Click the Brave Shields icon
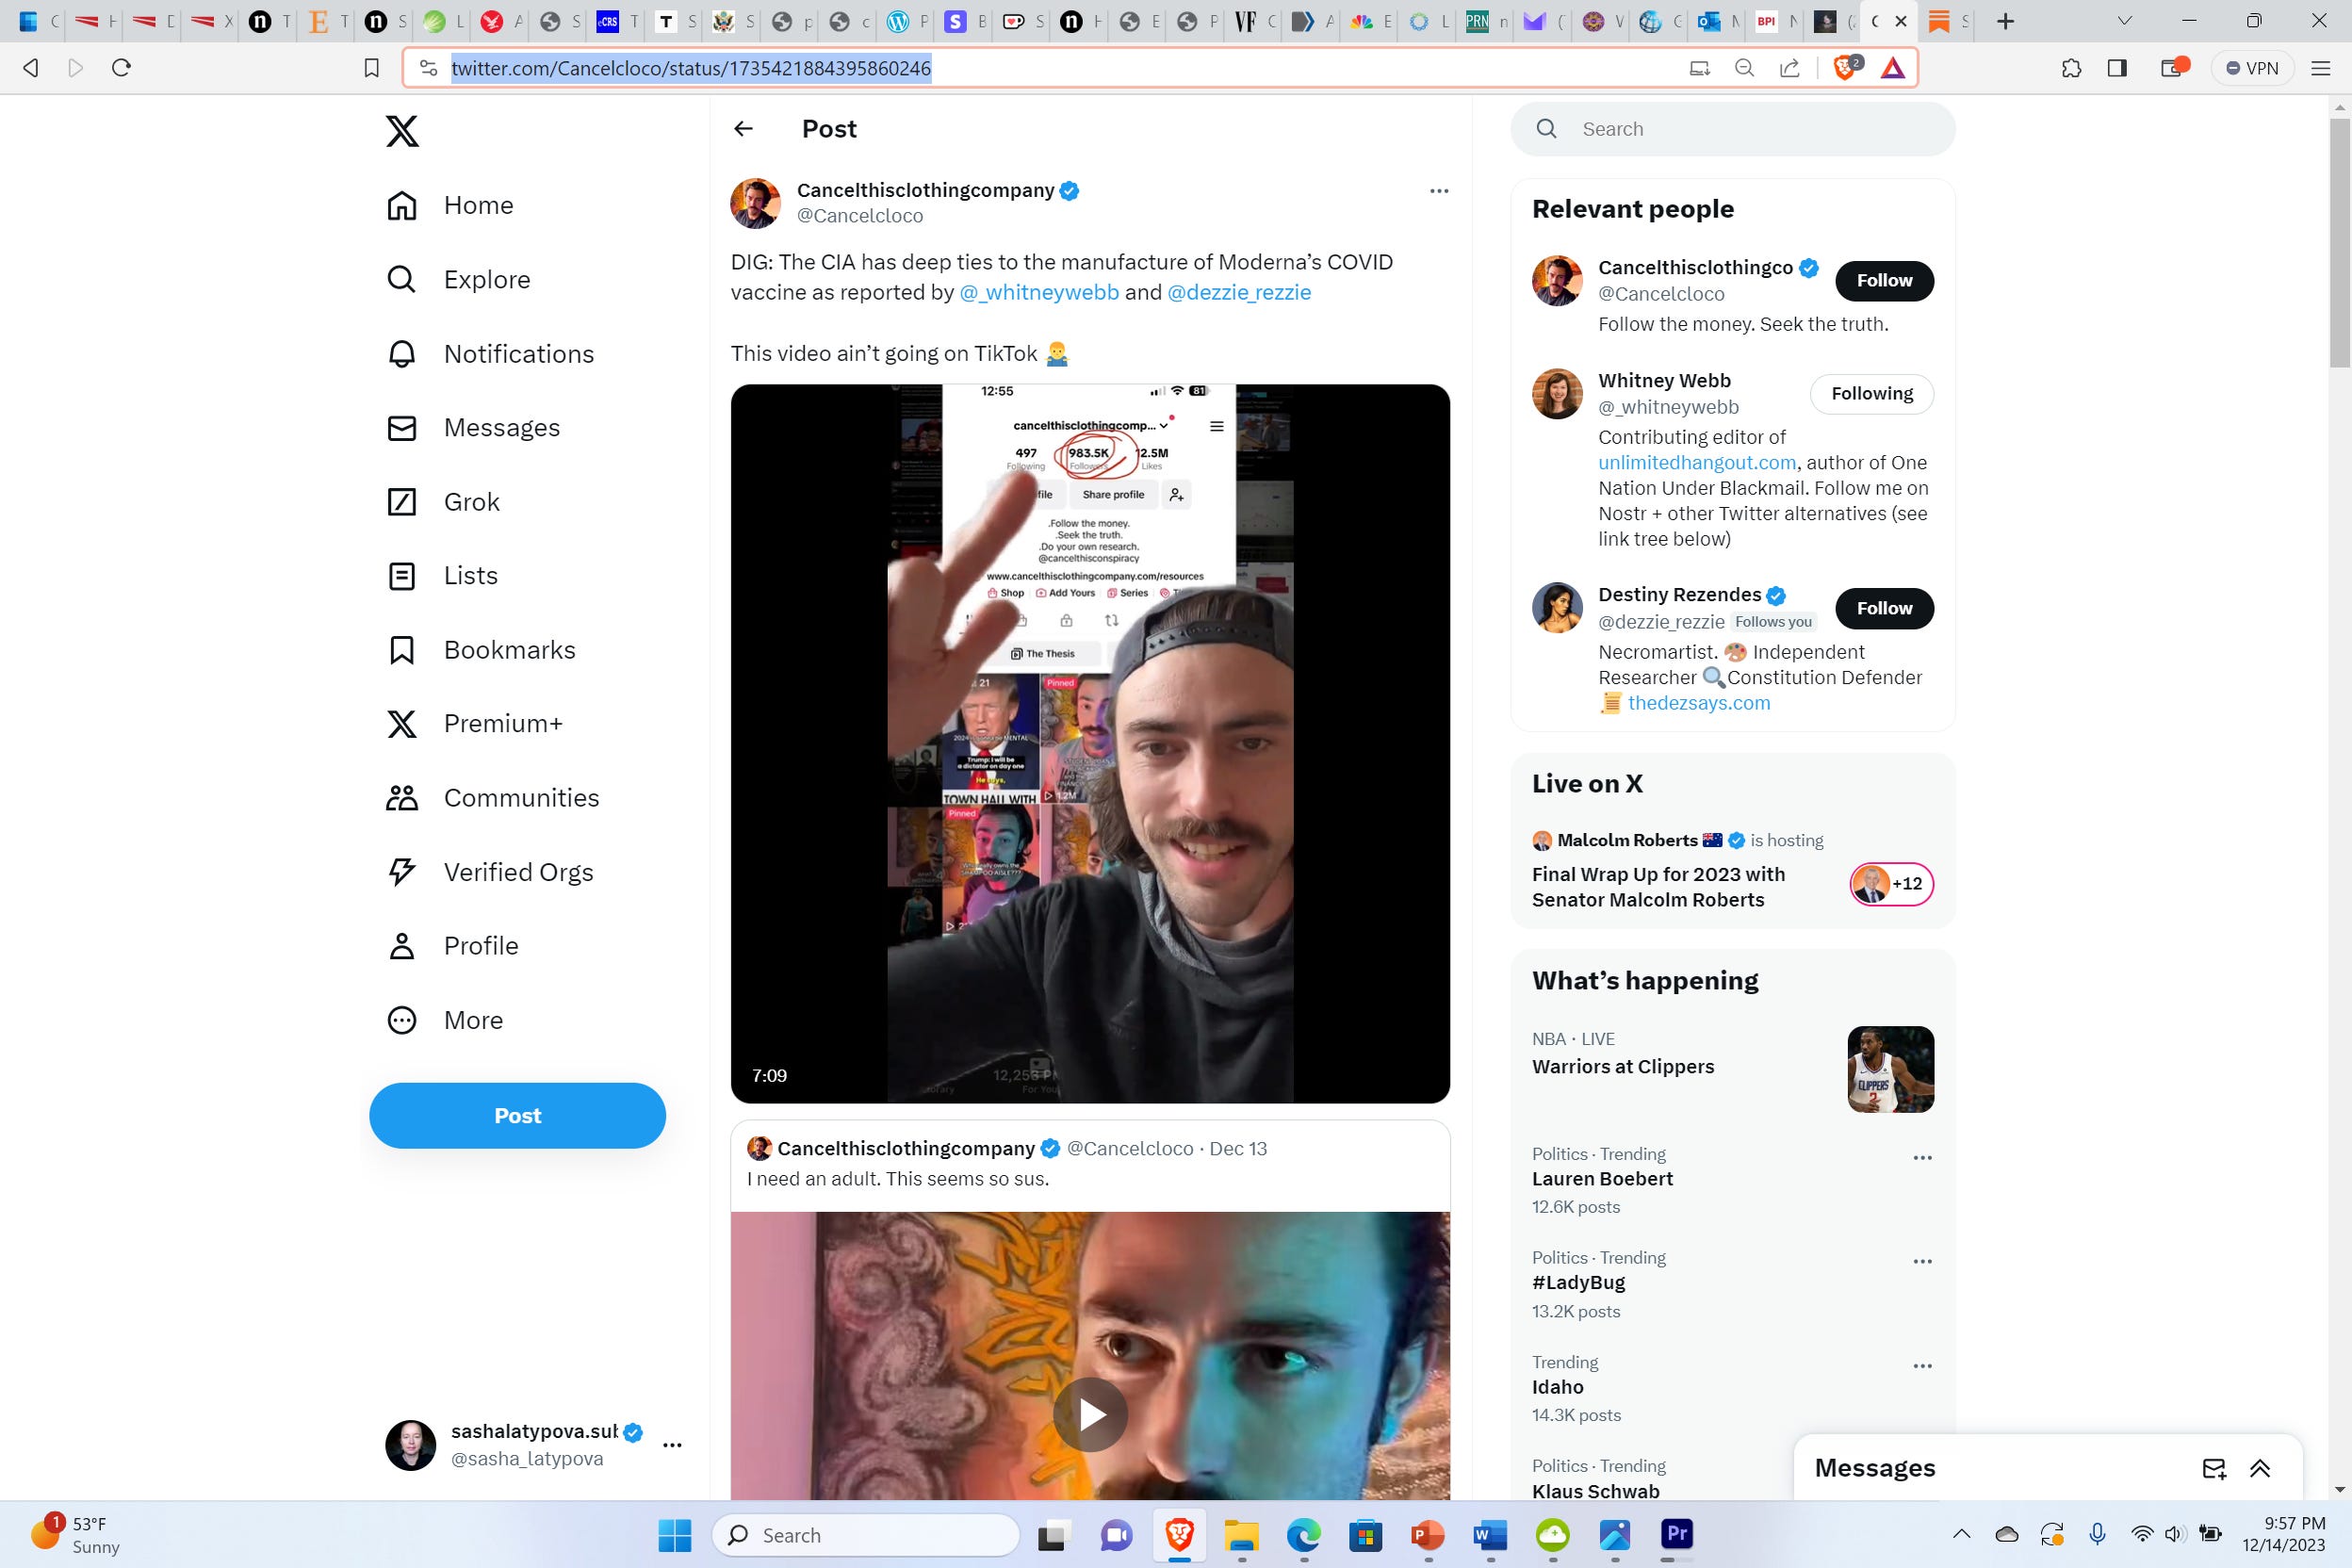Image resolution: width=2352 pixels, height=1568 pixels. point(1846,68)
